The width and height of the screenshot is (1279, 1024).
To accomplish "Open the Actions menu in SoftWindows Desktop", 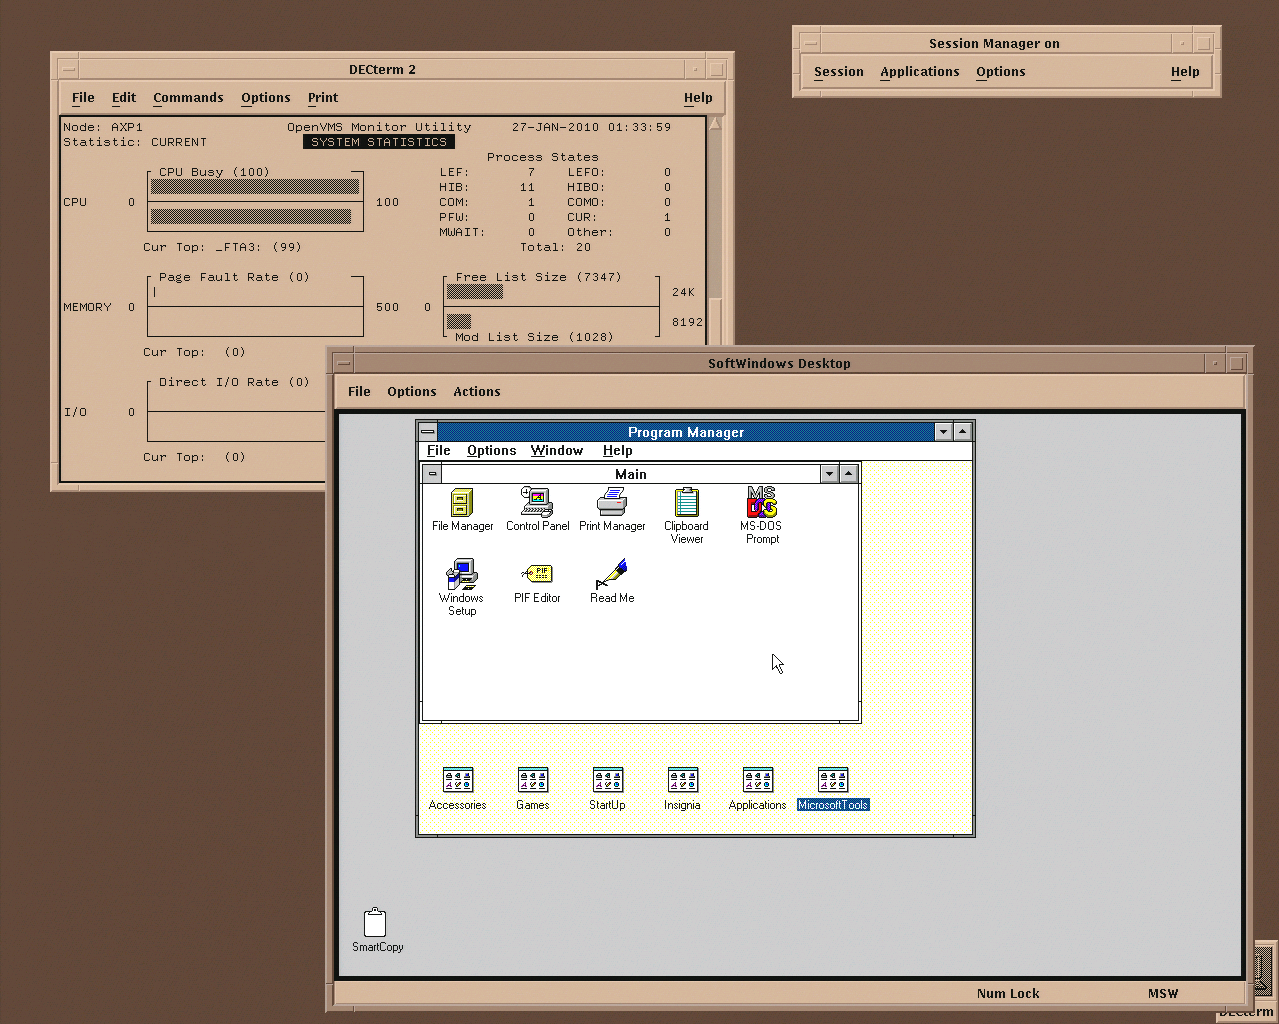I will coord(476,391).
